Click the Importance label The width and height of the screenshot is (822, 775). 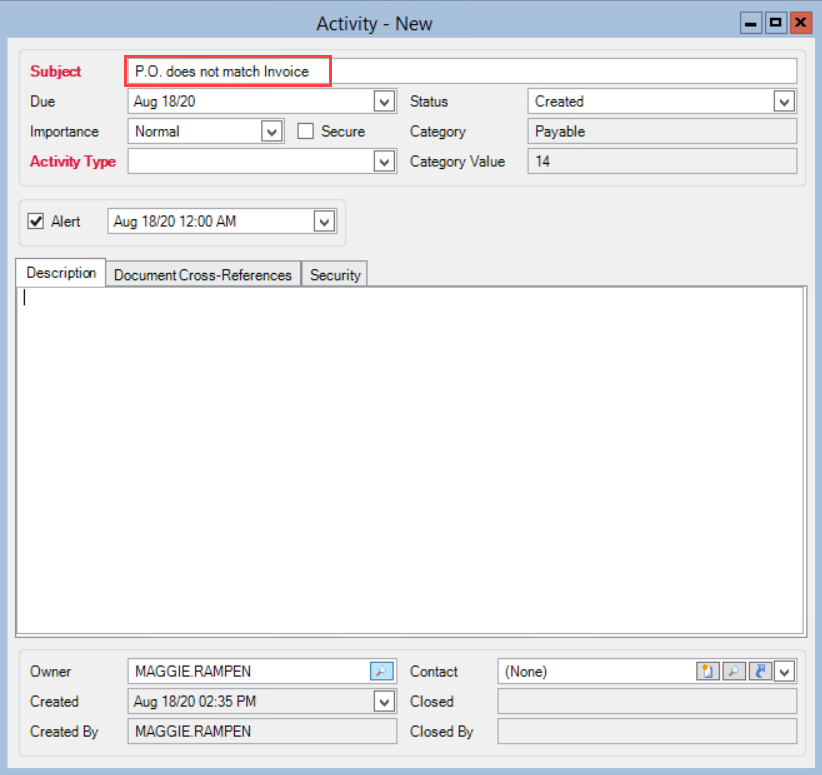tap(64, 131)
